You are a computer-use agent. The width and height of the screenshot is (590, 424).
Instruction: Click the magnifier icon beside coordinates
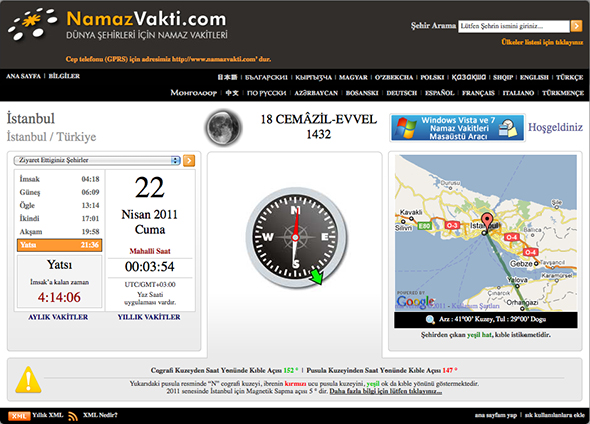click(430, 319)
